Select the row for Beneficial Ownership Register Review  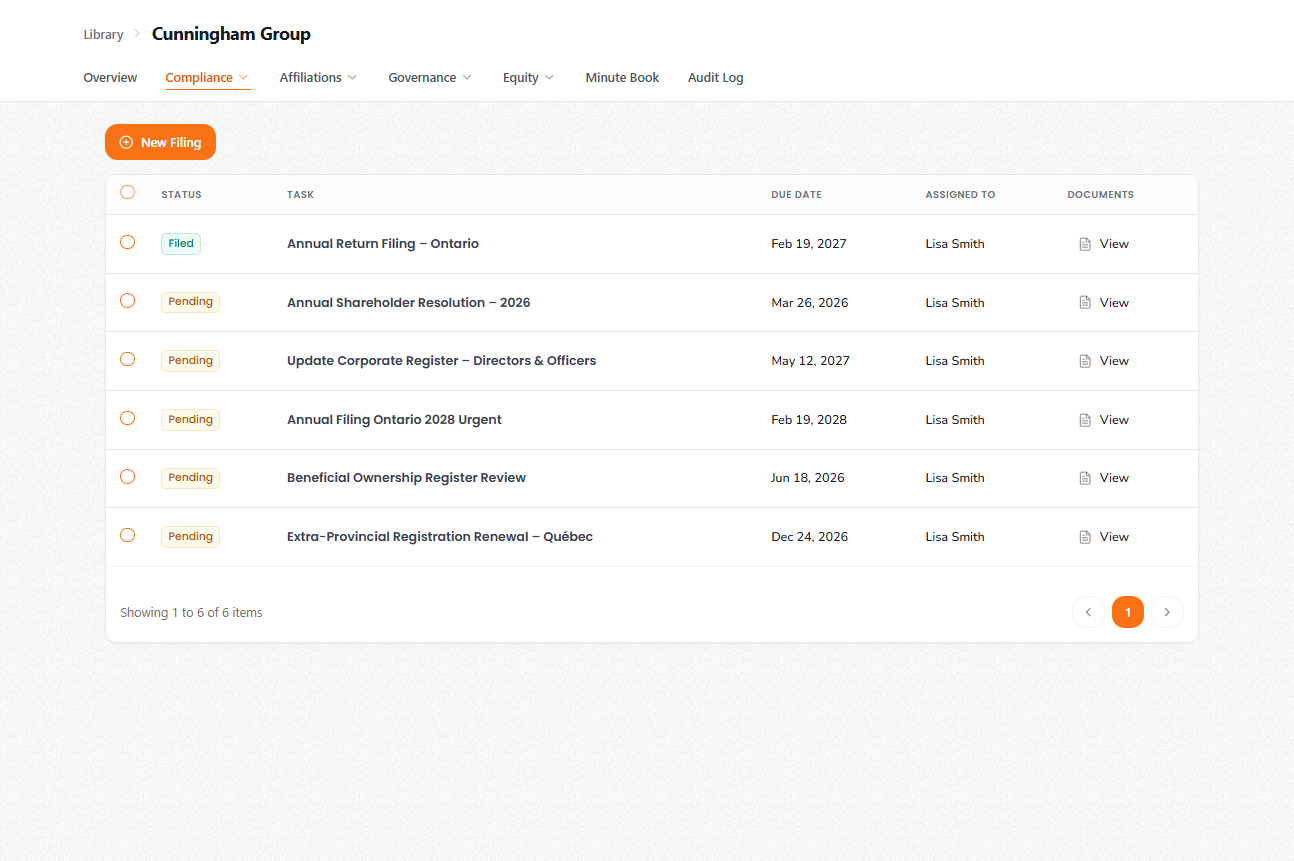pos(127,477)
